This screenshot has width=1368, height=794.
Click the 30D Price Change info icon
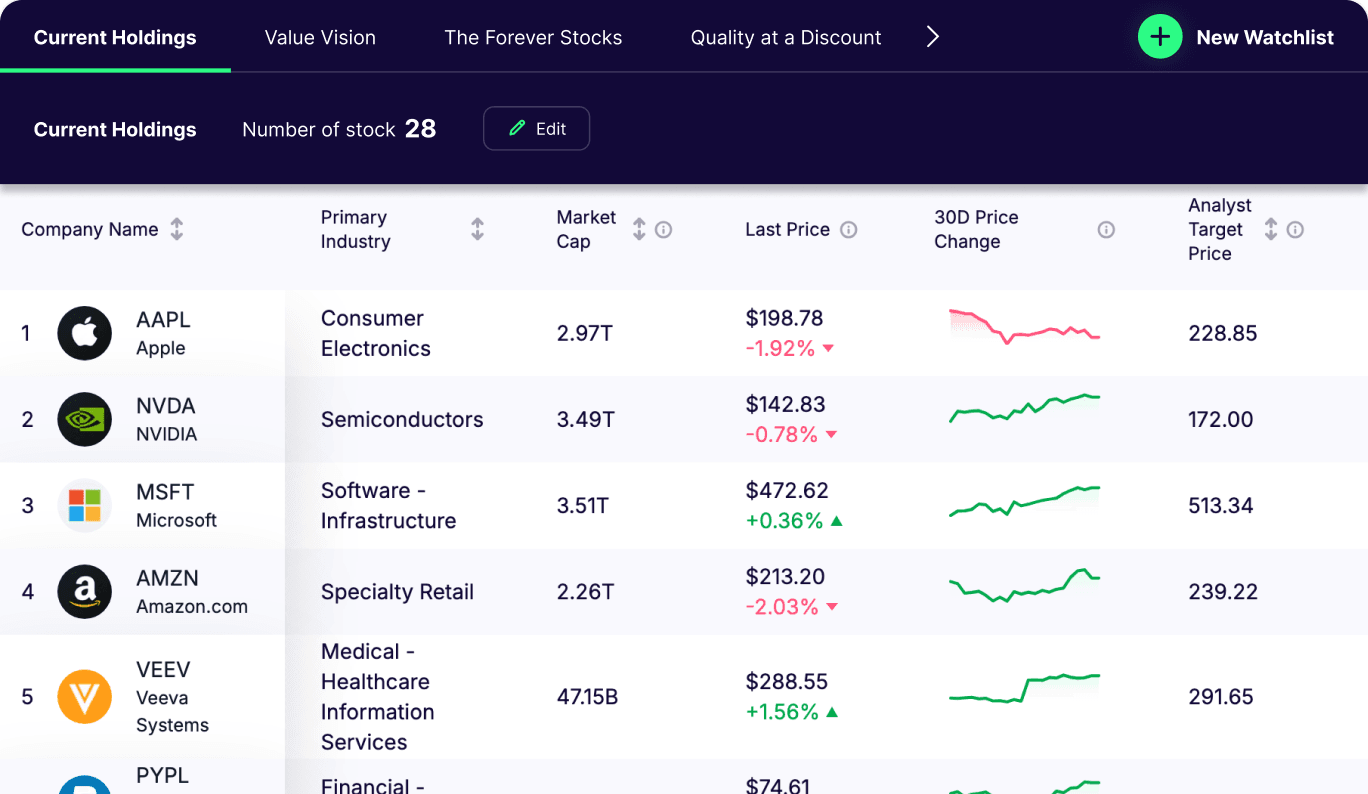[x=1106, y=230]
